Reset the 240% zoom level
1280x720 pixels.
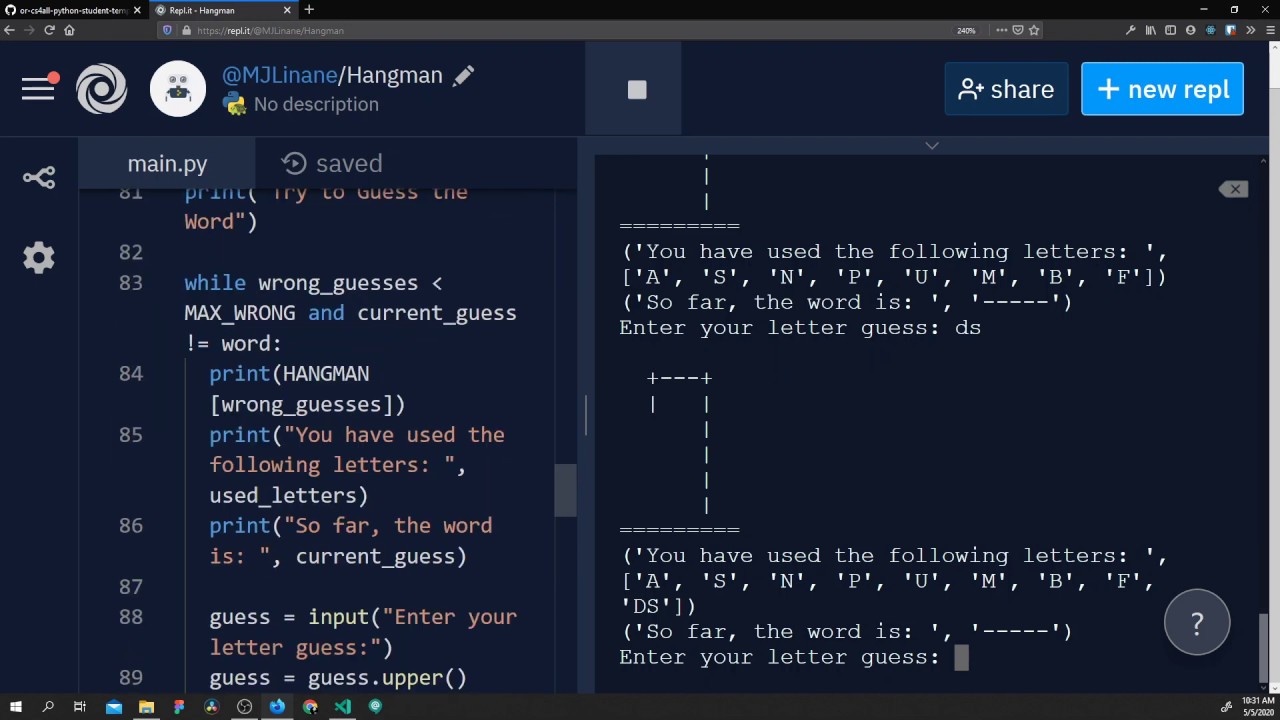966,30
